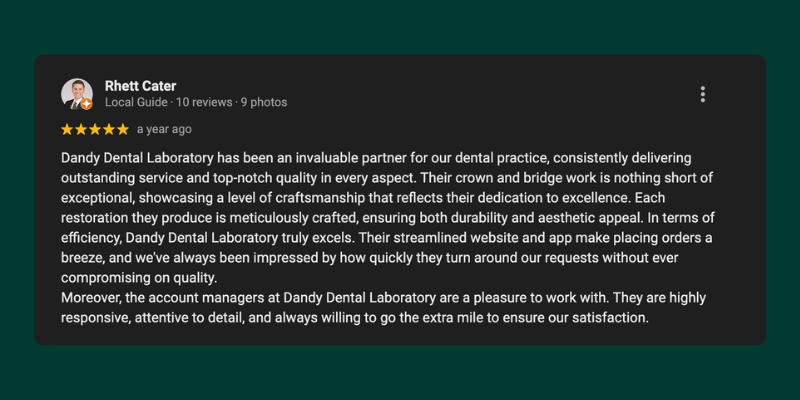Click the fourth yellow rating star
This screenshot has width=800, height=400.
(x=109, y=129)
